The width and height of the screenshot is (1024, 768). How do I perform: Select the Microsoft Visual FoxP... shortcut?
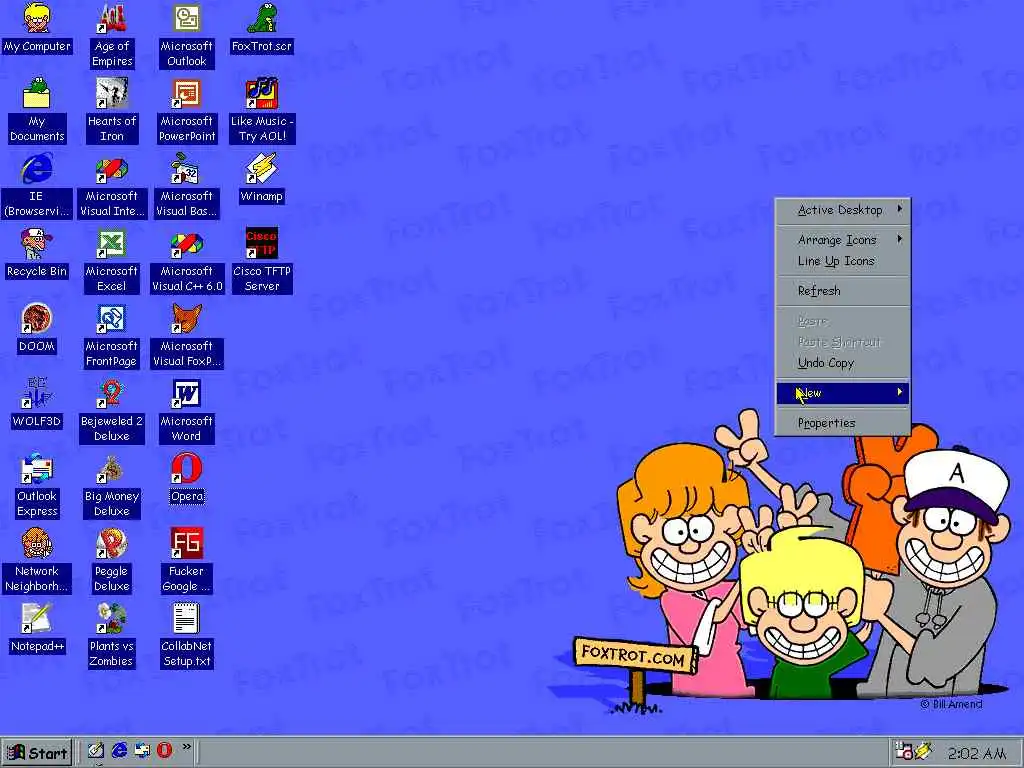187,335
